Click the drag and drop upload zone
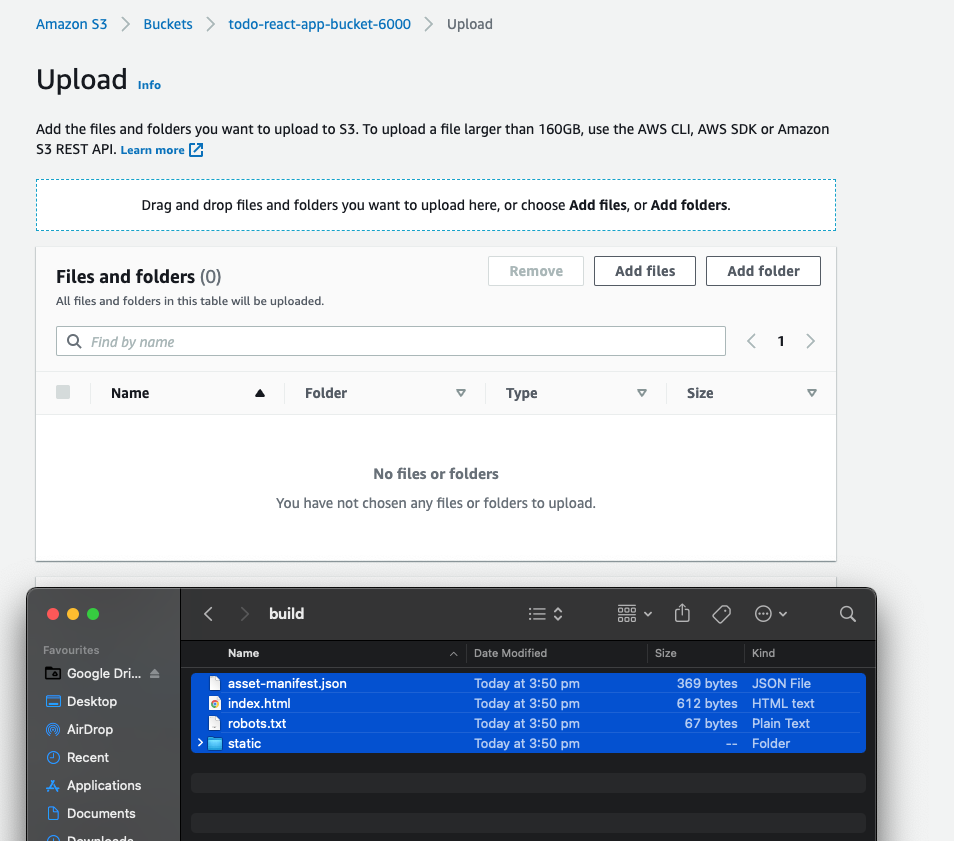Viewport: 954px width, 841px height. click(436, 205)
